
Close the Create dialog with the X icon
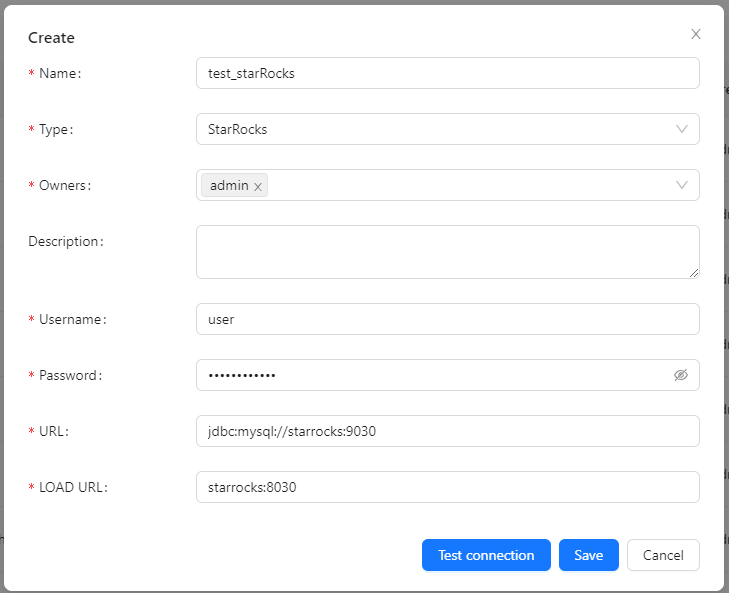696,34
